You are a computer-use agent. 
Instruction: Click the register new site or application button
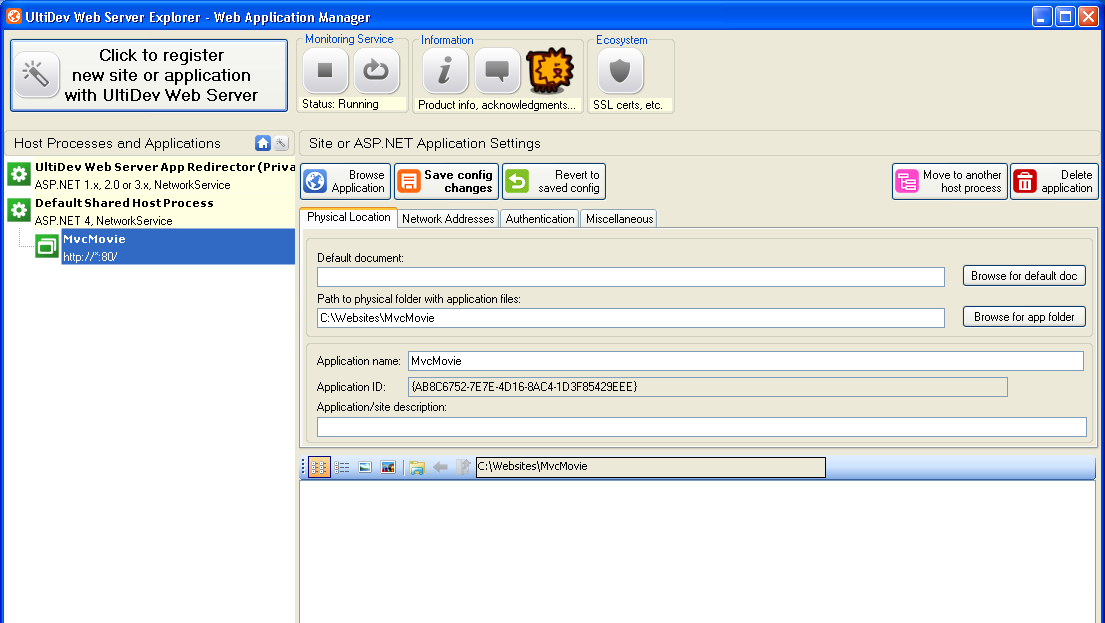tap(149, 75)
